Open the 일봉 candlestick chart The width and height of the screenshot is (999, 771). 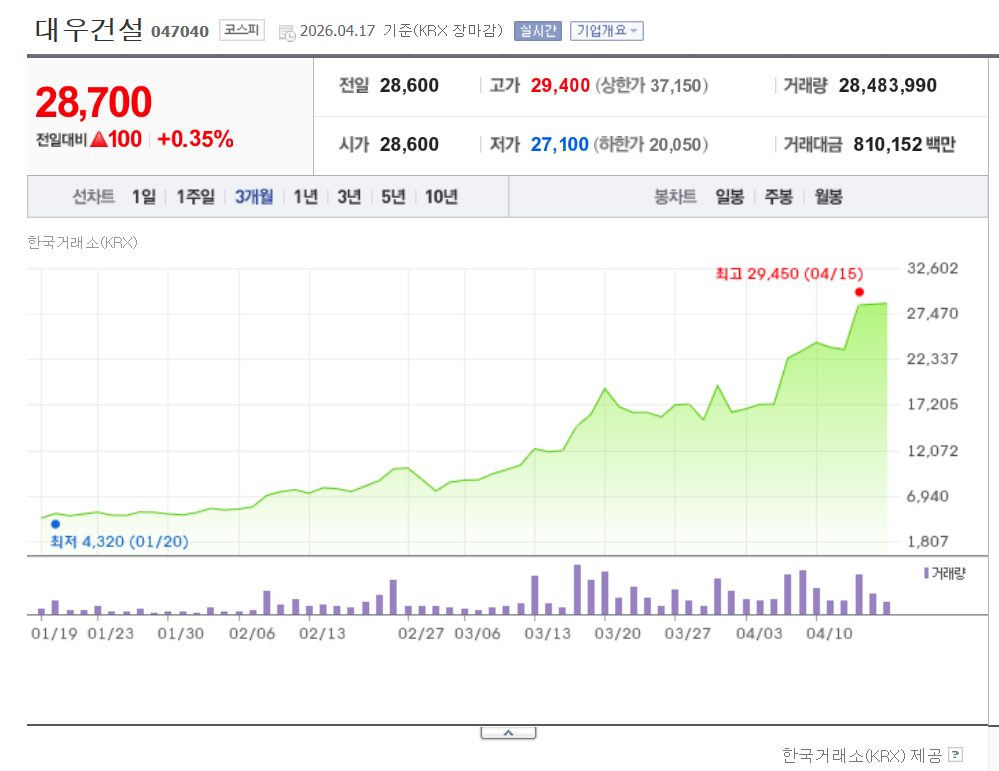pos(729,197)
